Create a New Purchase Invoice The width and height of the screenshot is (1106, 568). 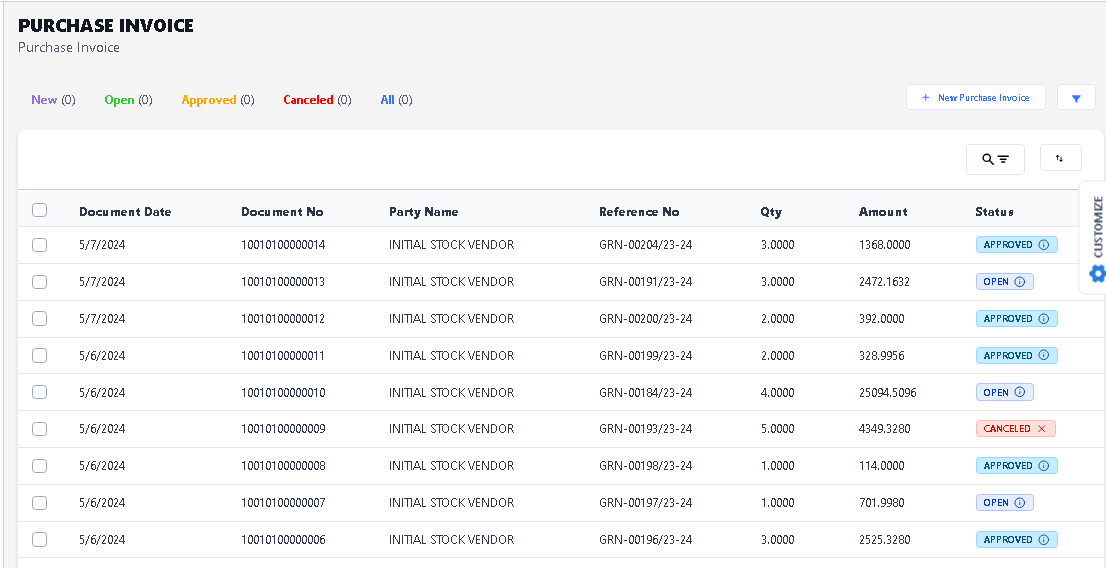pos(975,98)
